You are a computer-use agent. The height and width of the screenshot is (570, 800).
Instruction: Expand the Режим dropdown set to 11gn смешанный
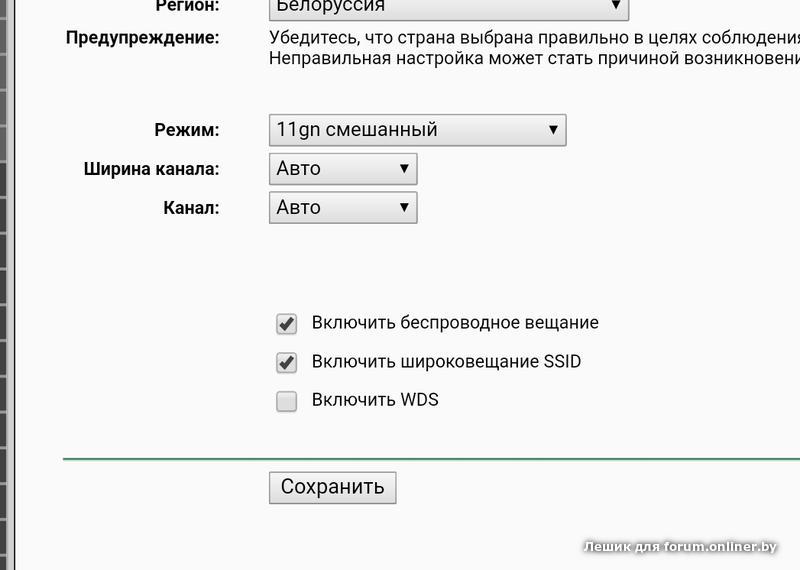point(417,130)
